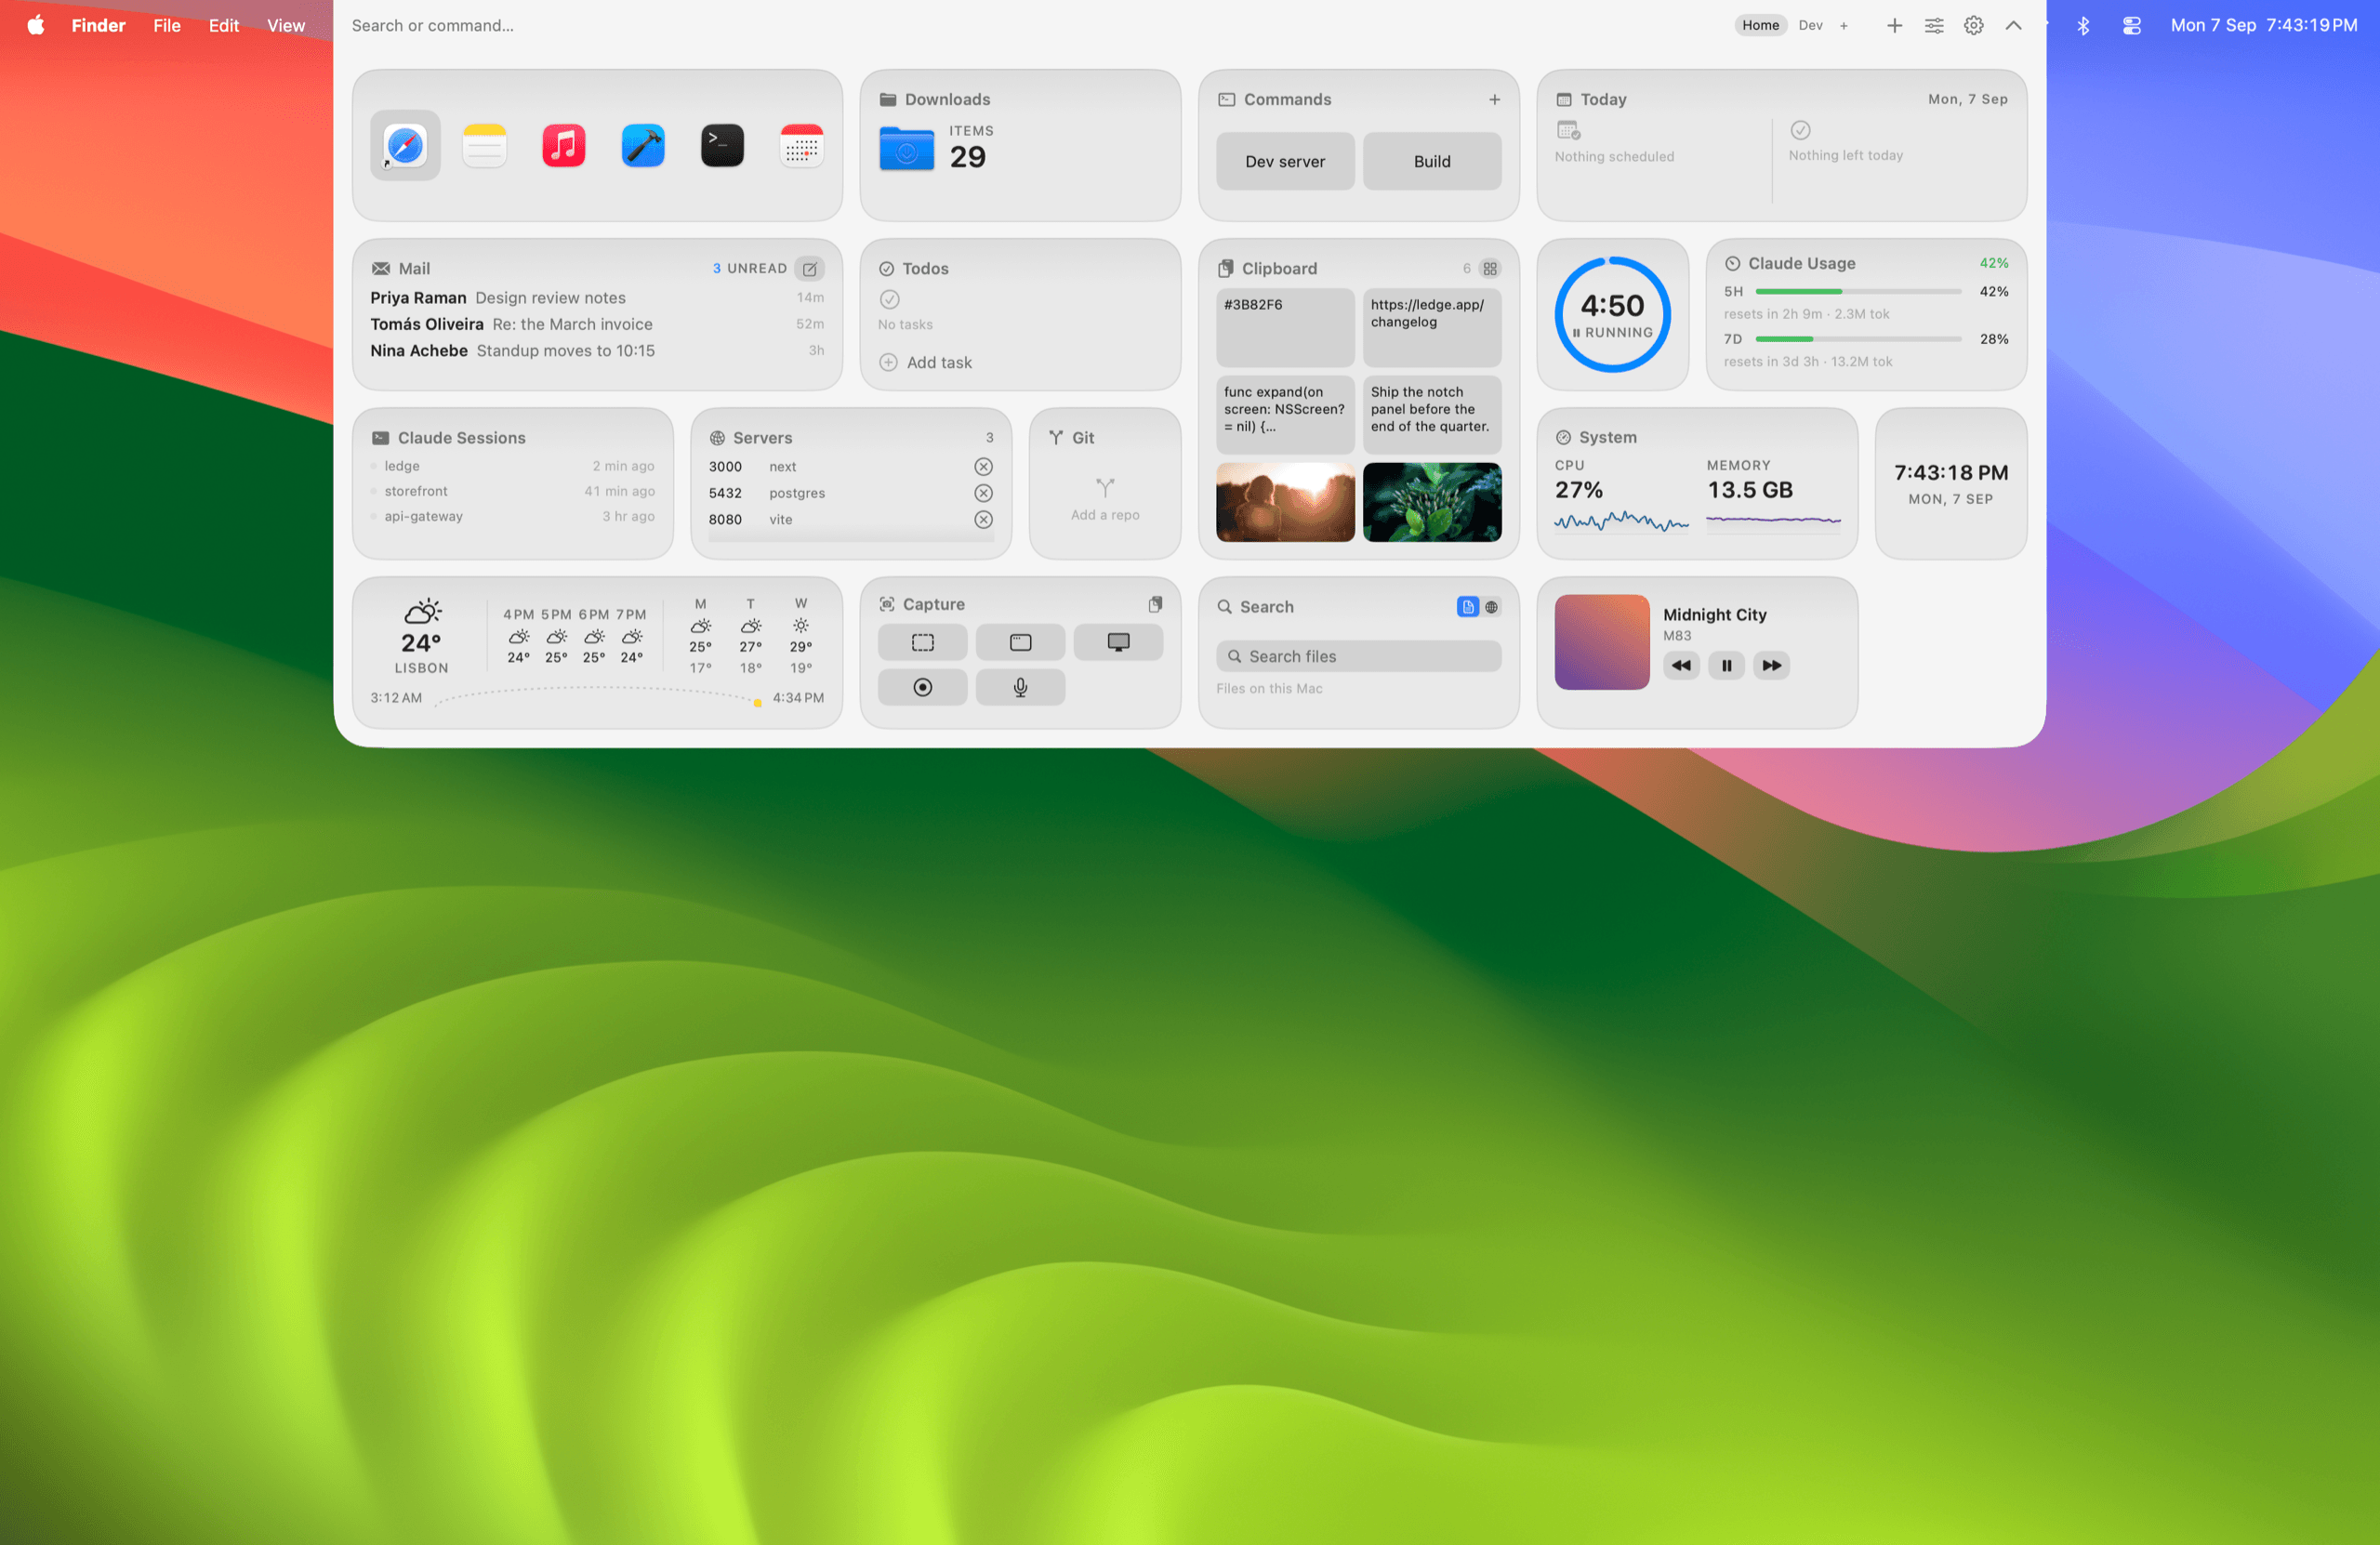This screenshot has width=2380, height=1545.
Task: Launch the Music app icon
Action: pyautogui.click(x=564, y=146)
